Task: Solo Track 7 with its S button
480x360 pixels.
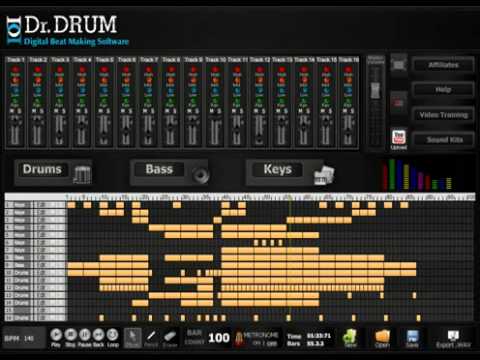Action: [x=152, y=111]
